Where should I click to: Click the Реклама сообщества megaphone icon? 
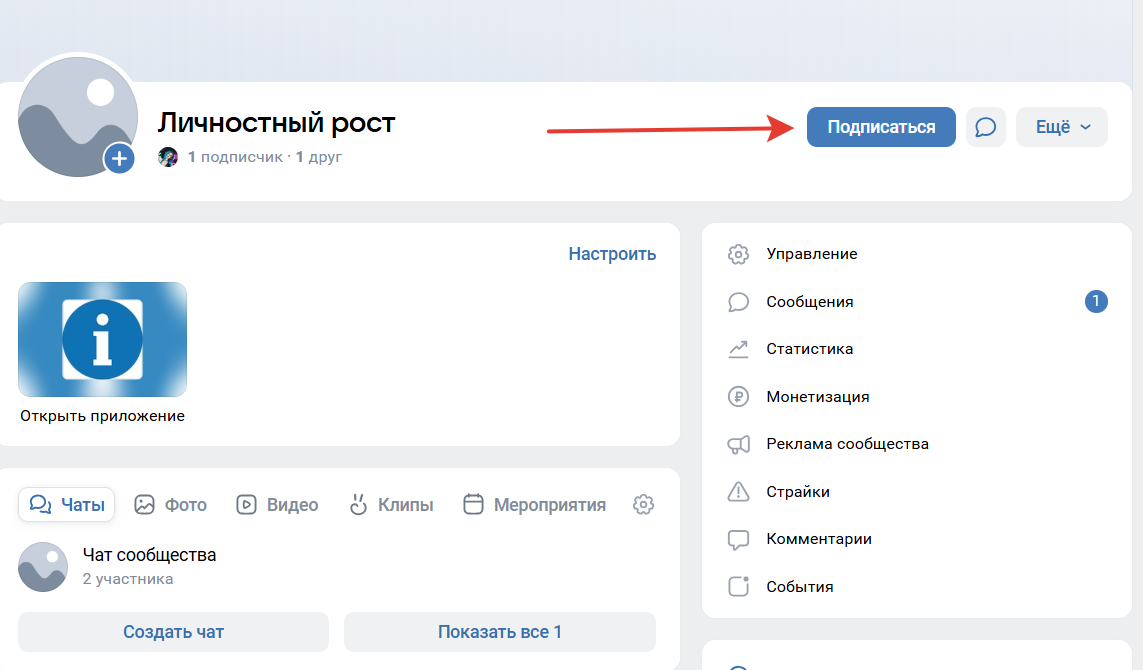coord(738,444)
